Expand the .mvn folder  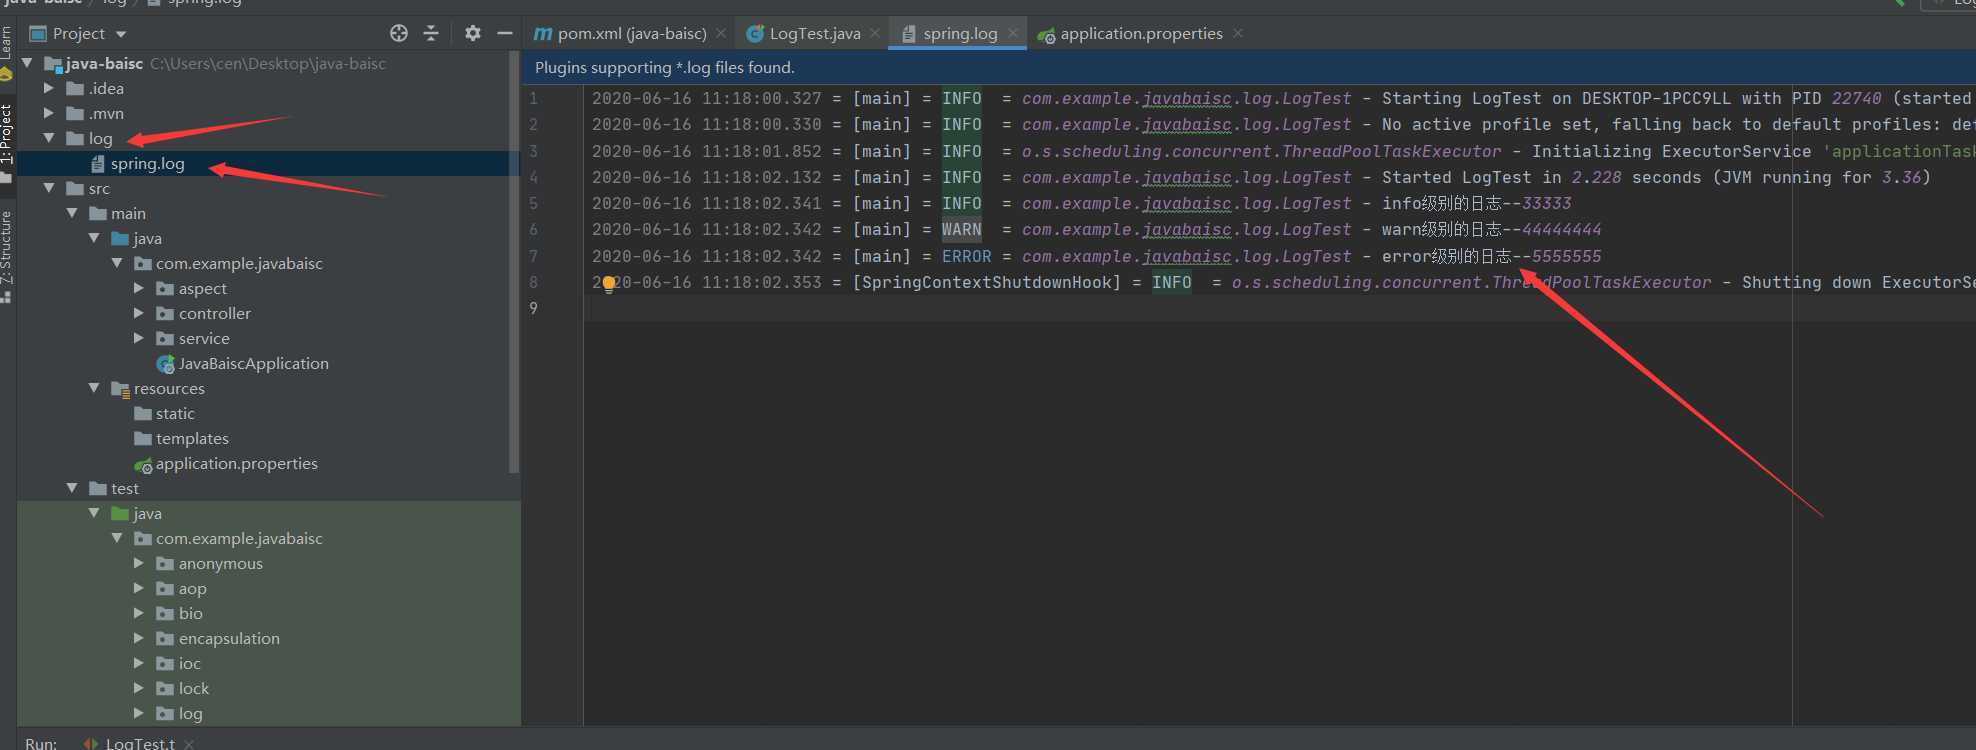[x=49, y=113]
